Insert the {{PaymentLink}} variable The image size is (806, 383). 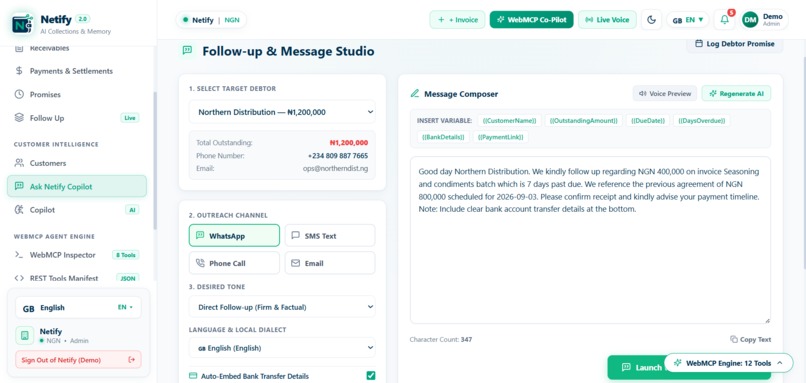501,137
